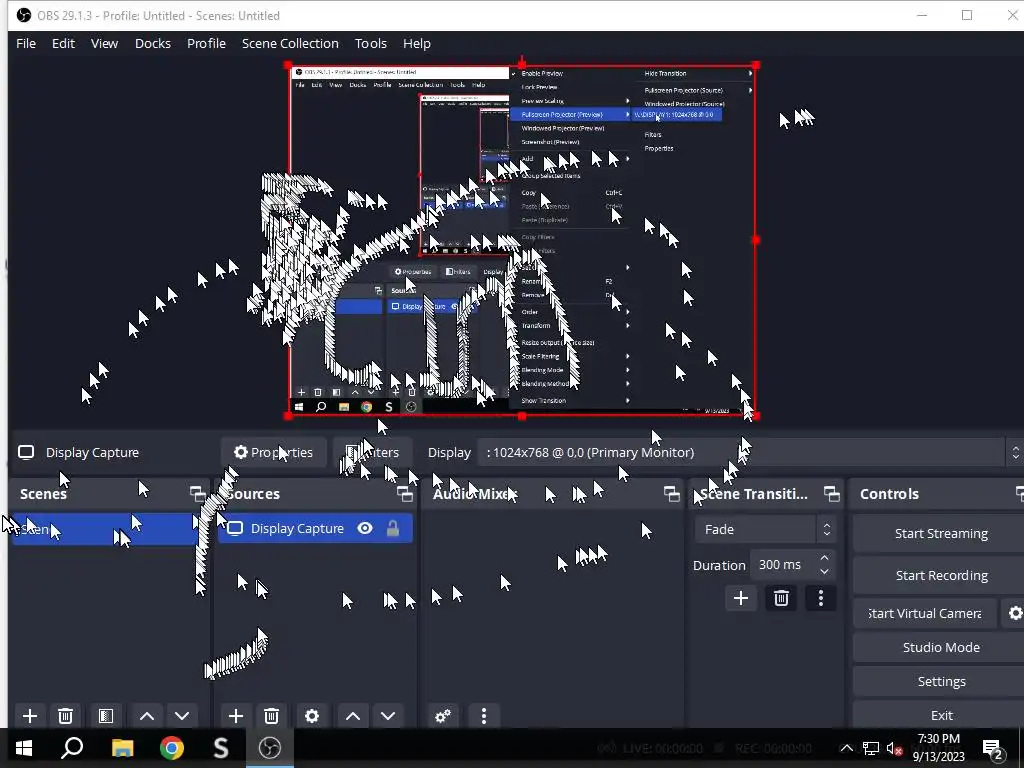This screenshot has height=768, width=1024.
Task: Open transition properties three-dot menu
Action: coord(821,598)
